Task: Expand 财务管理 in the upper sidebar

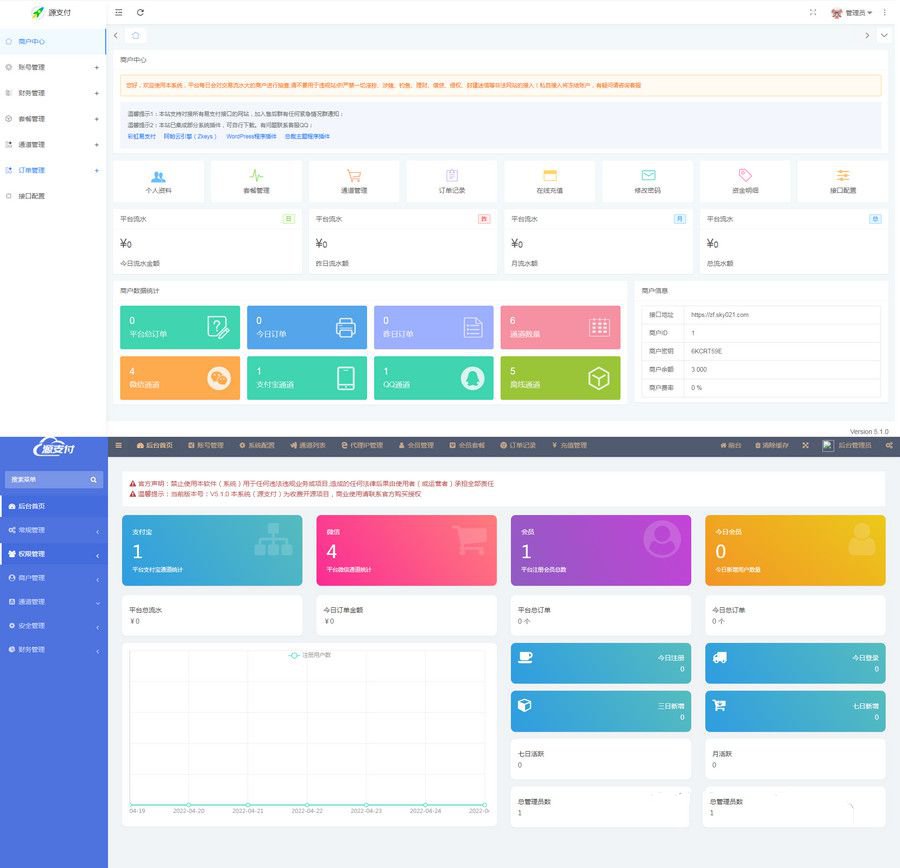Action: (x=53, y=93)
